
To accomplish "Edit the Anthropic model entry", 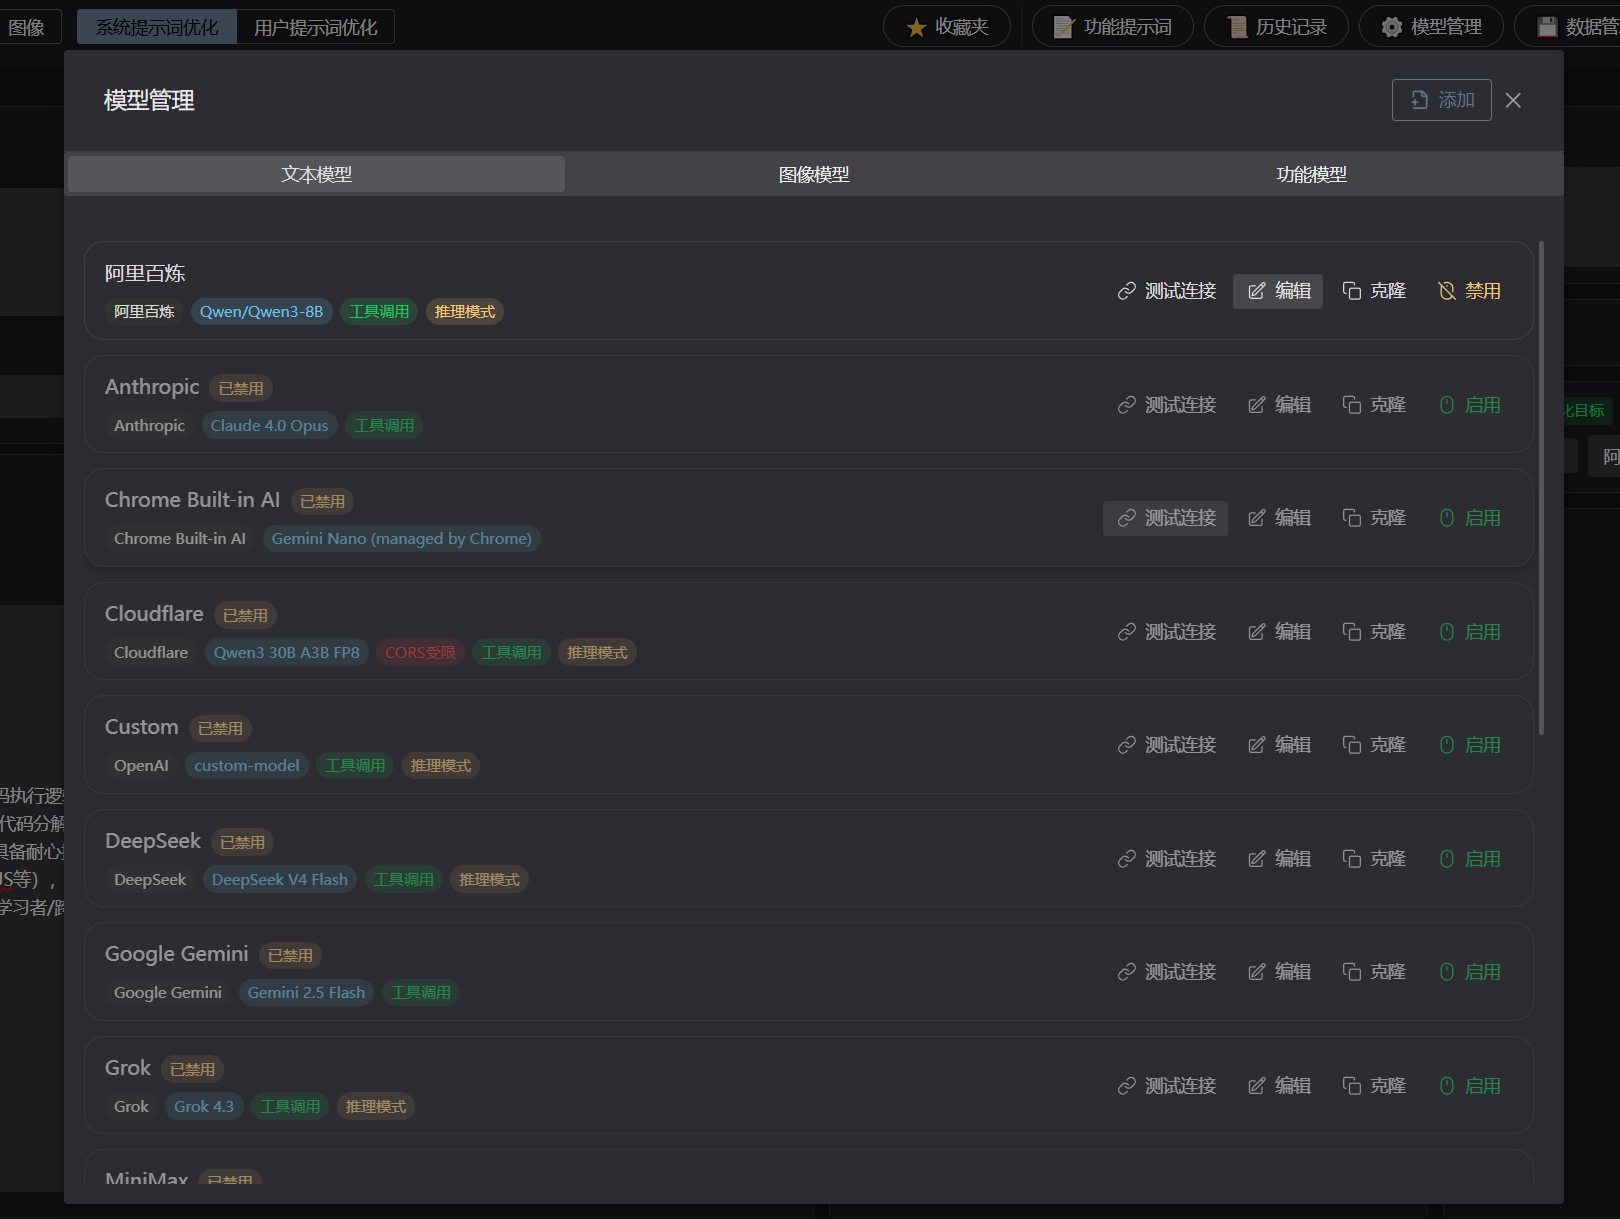I will click(x=1278, y=405).
